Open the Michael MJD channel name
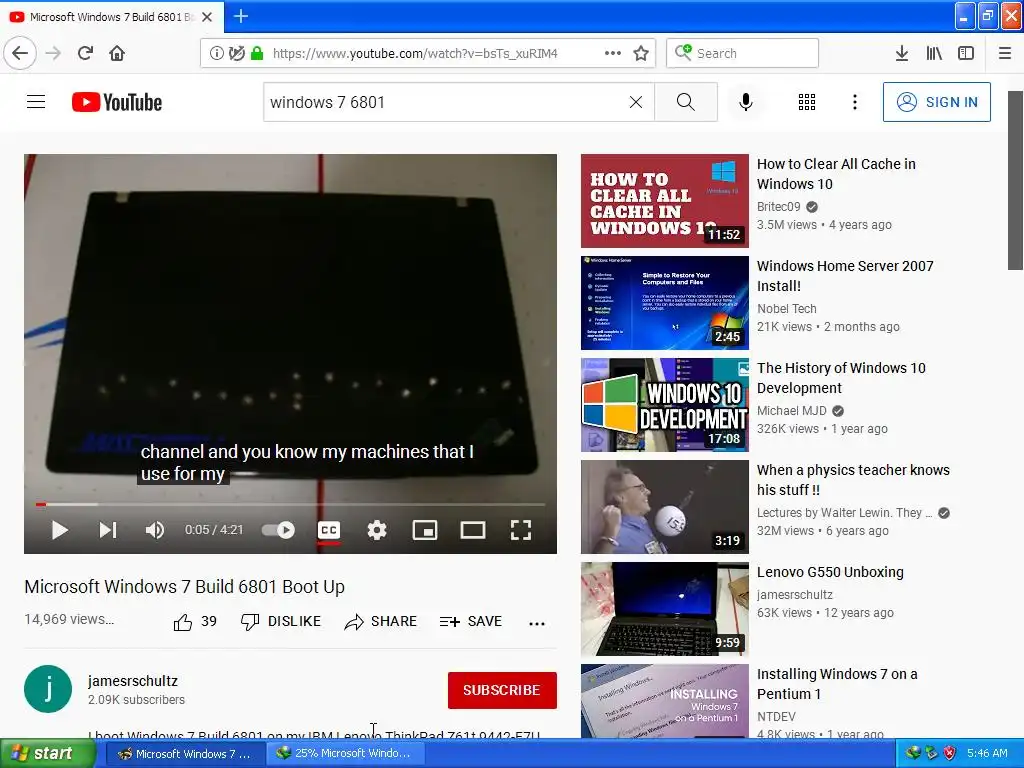 (792, 411)
